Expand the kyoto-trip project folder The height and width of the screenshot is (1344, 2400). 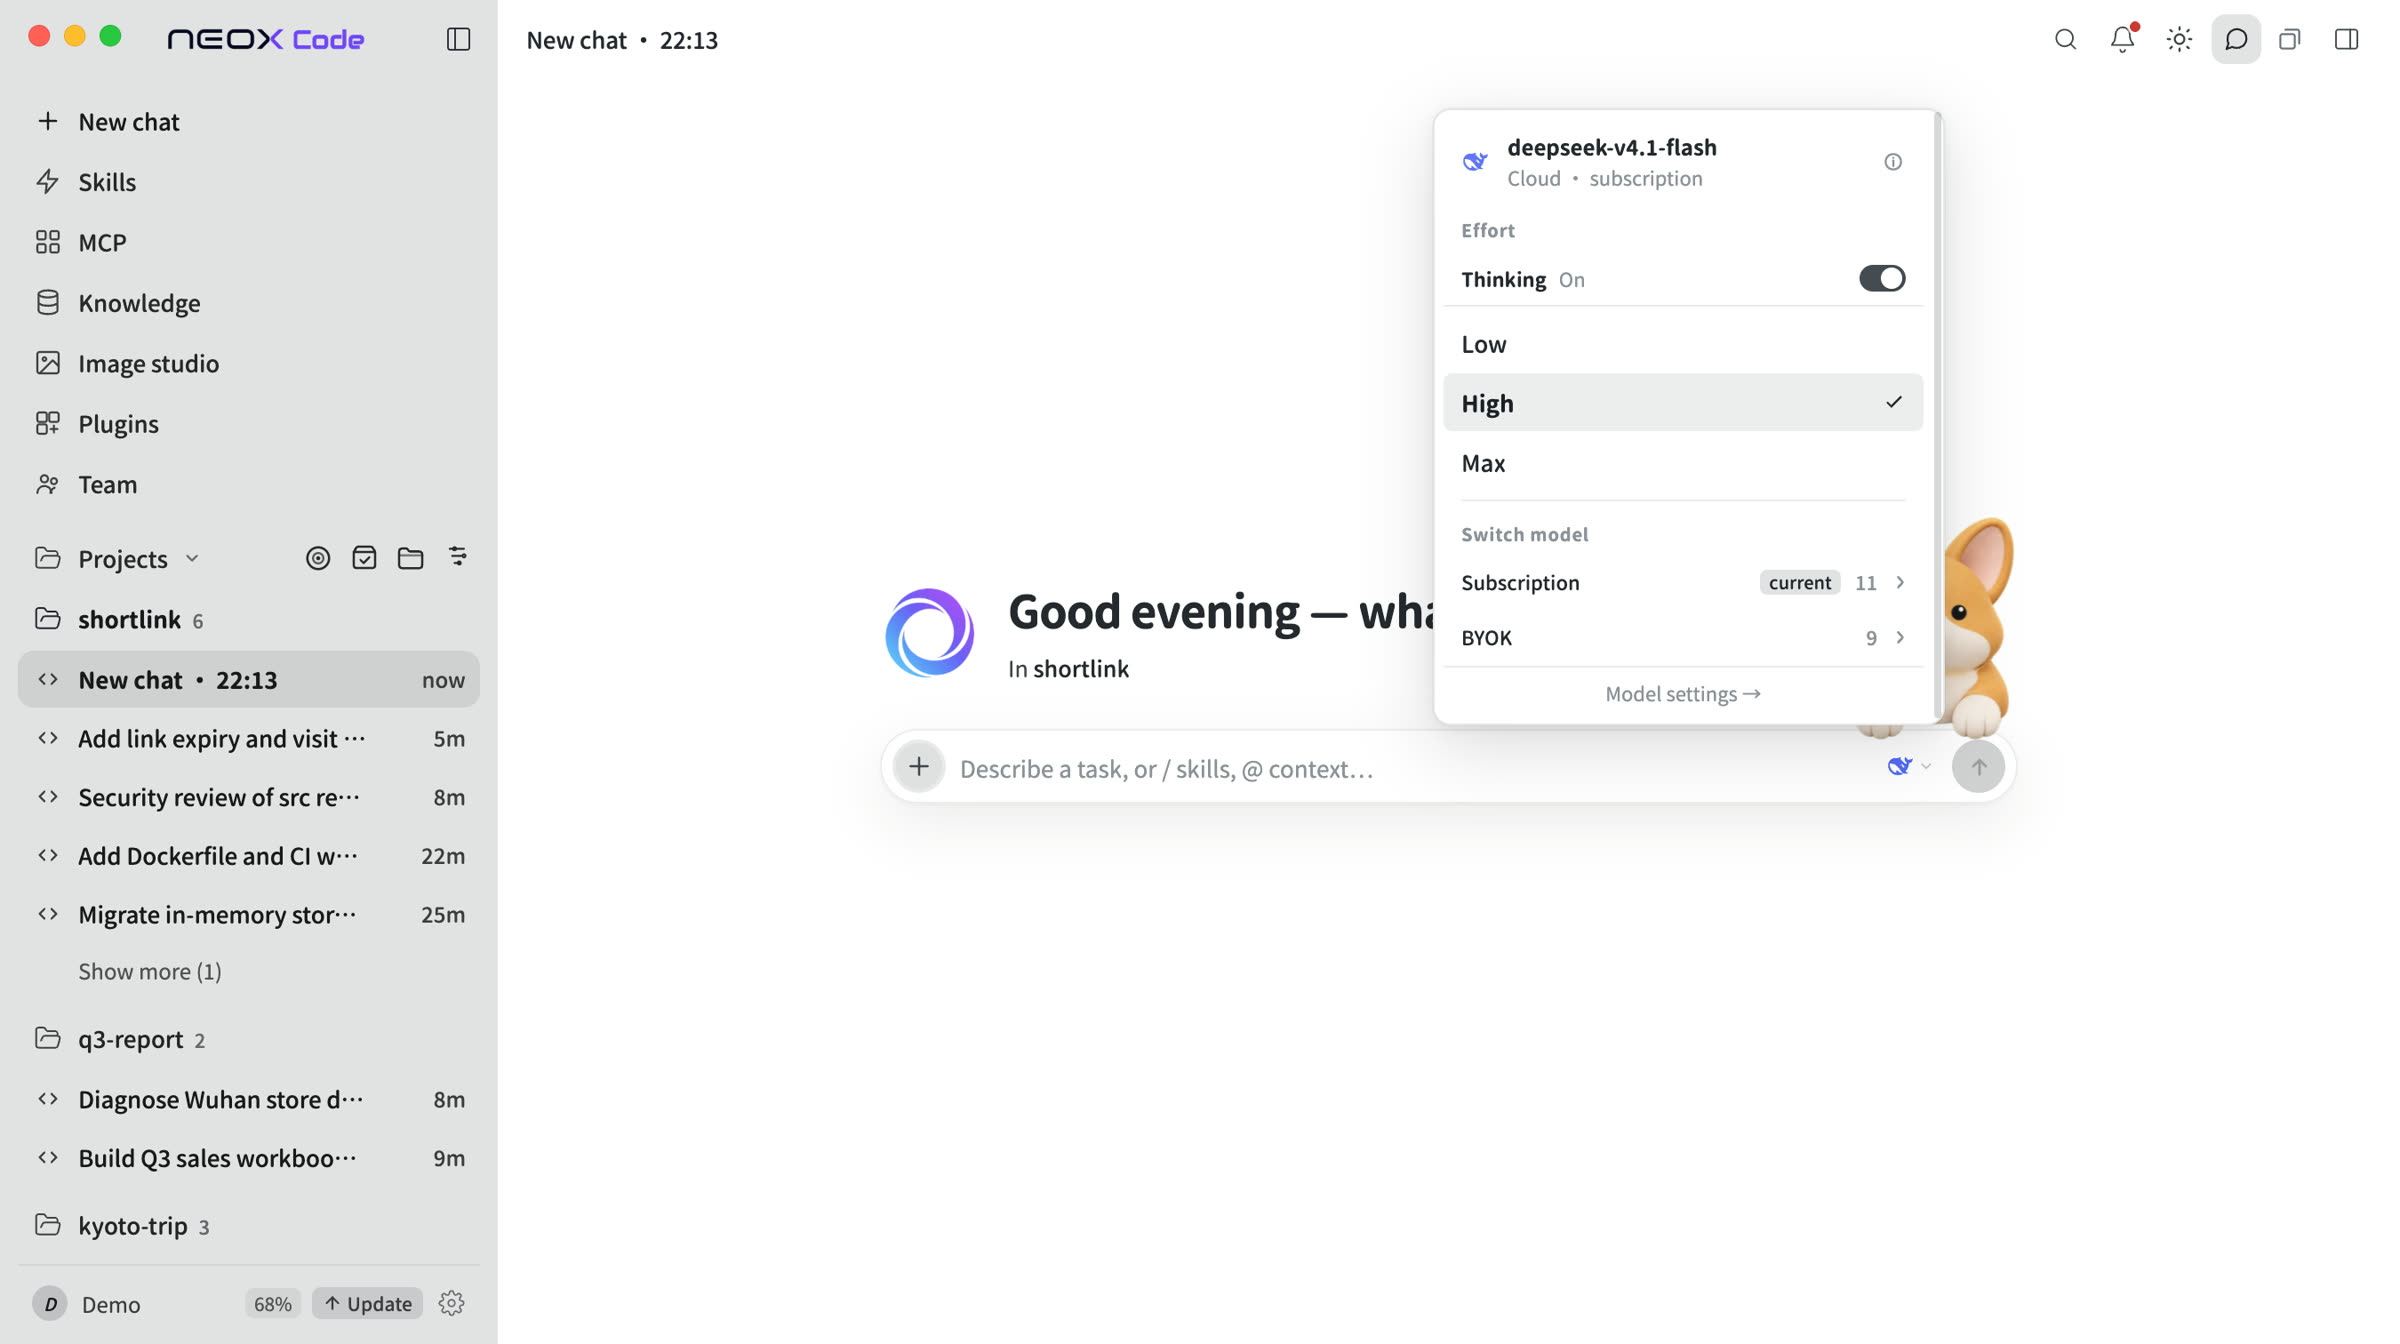[x=249, y=1226]
